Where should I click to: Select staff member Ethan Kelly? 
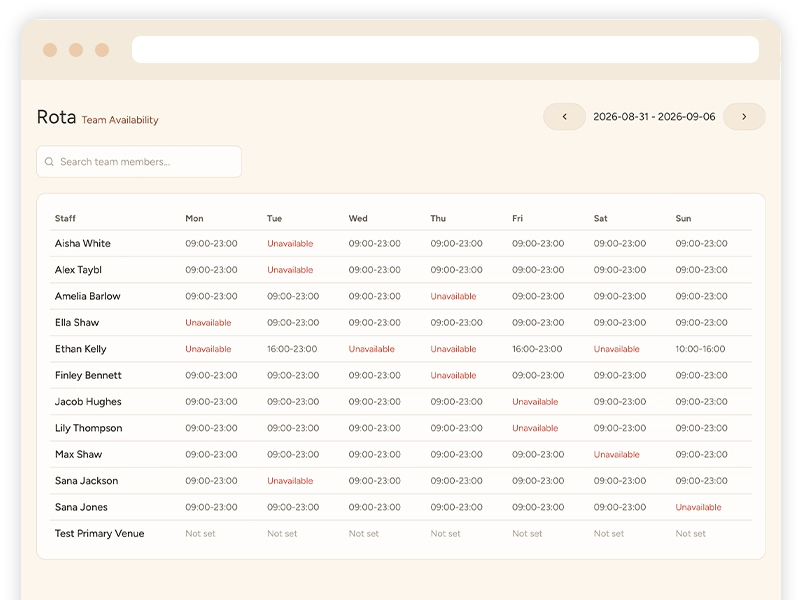[81, 349]
